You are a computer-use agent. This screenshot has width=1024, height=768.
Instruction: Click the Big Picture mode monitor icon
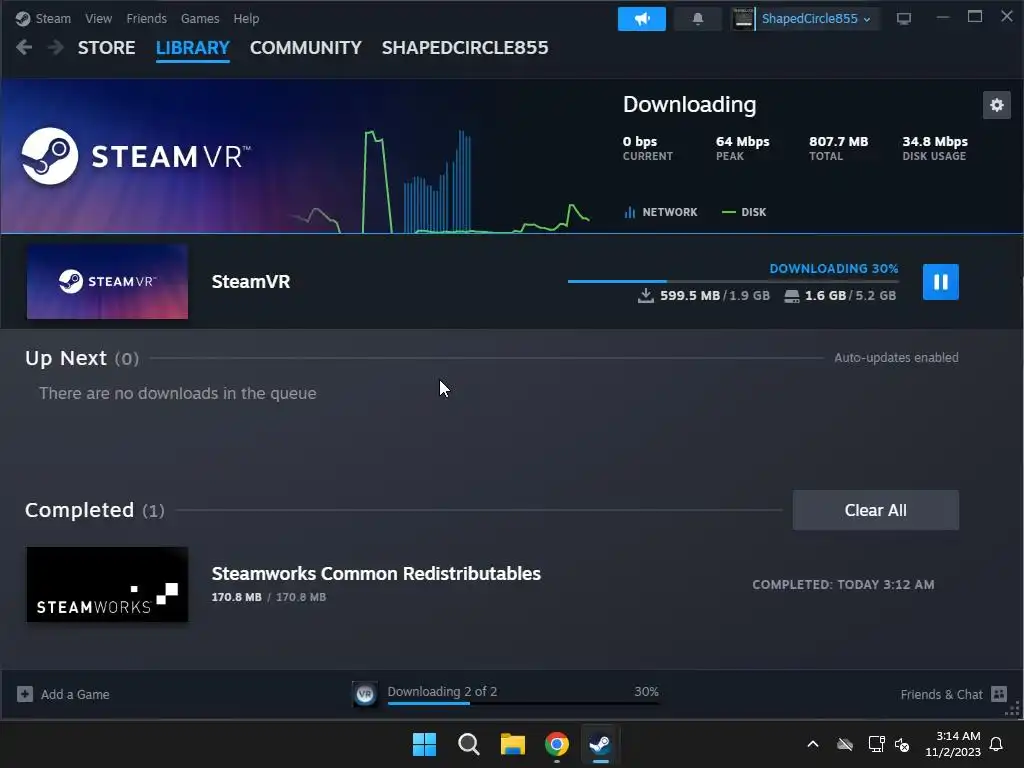[x=904, y=19]
